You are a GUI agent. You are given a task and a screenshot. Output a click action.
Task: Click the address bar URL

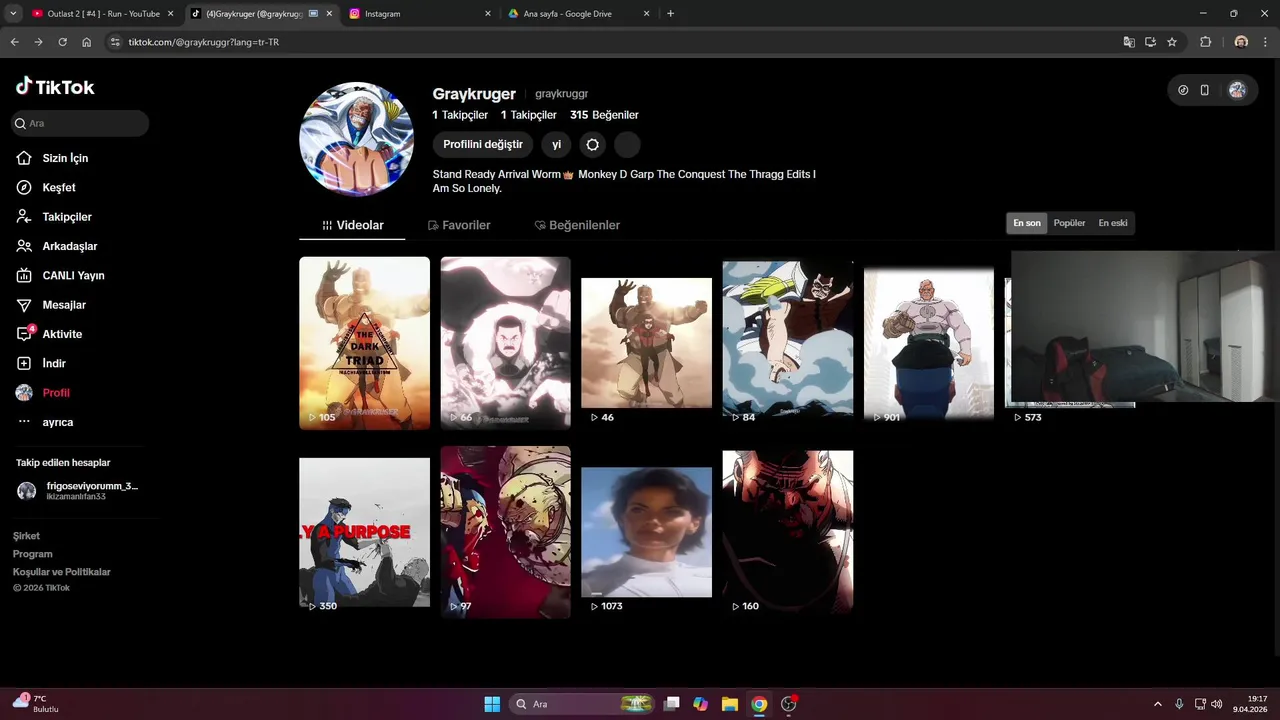pos(204,42)
